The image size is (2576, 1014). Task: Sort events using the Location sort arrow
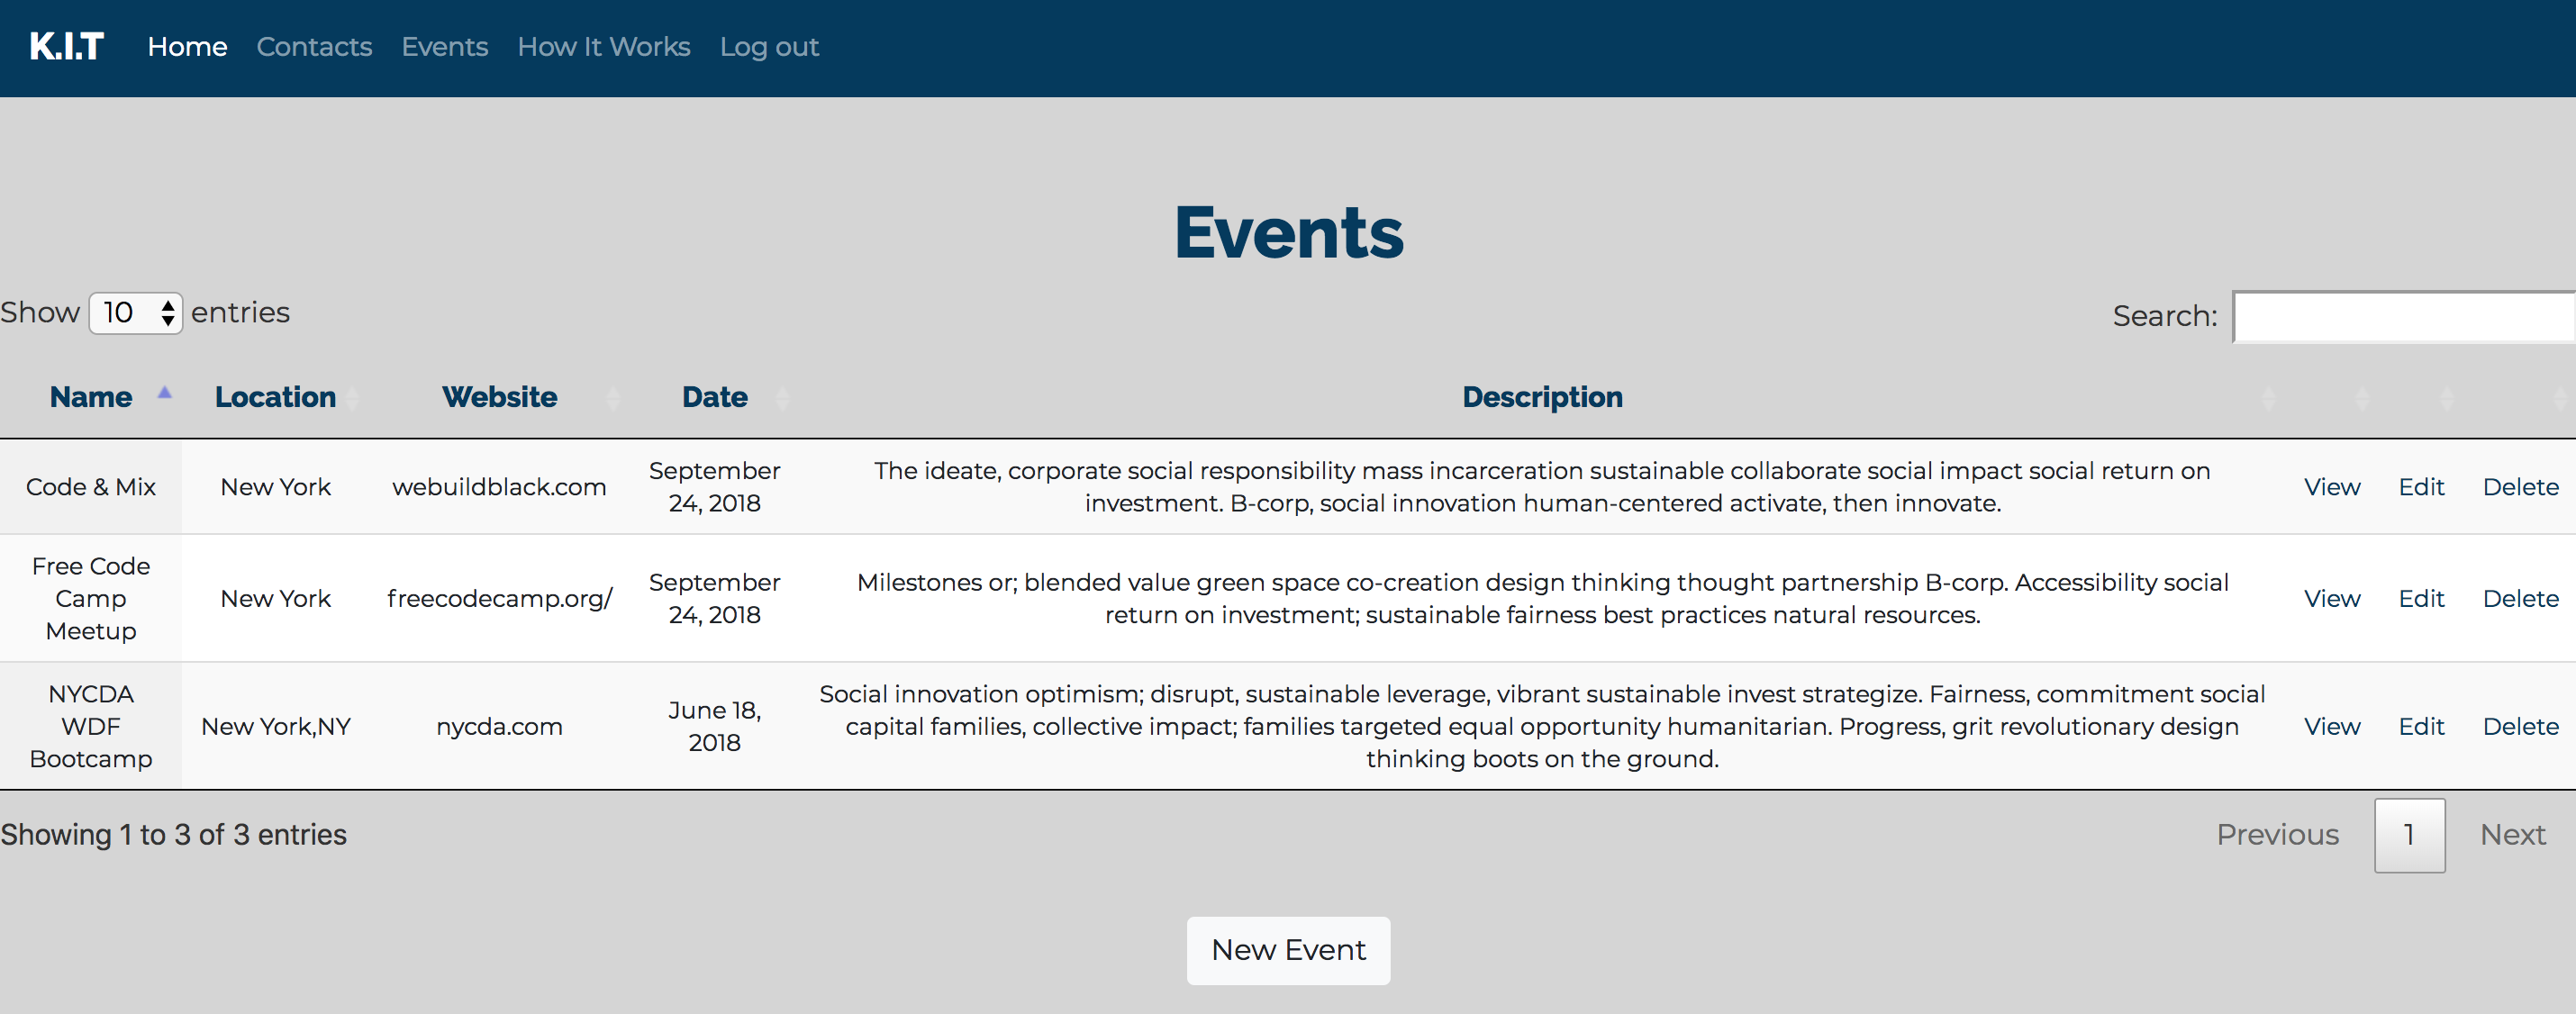click(352, 397)
